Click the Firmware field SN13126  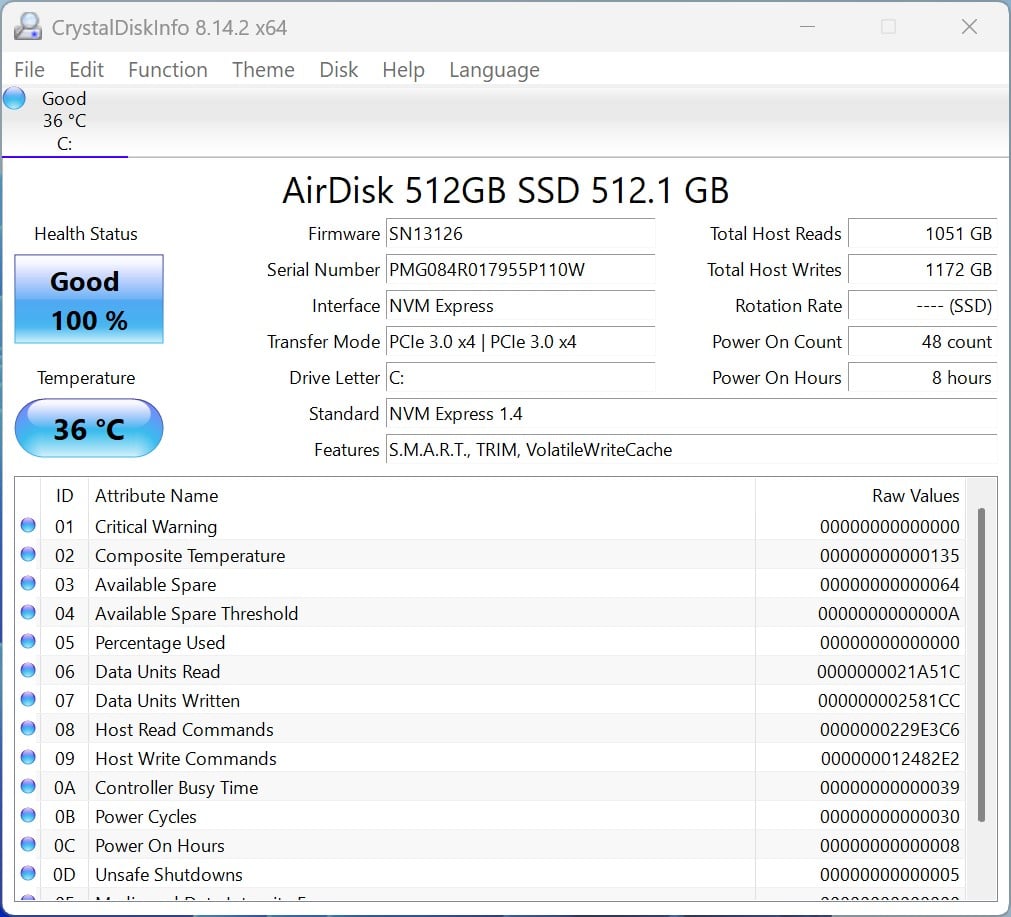coord(520,233)
